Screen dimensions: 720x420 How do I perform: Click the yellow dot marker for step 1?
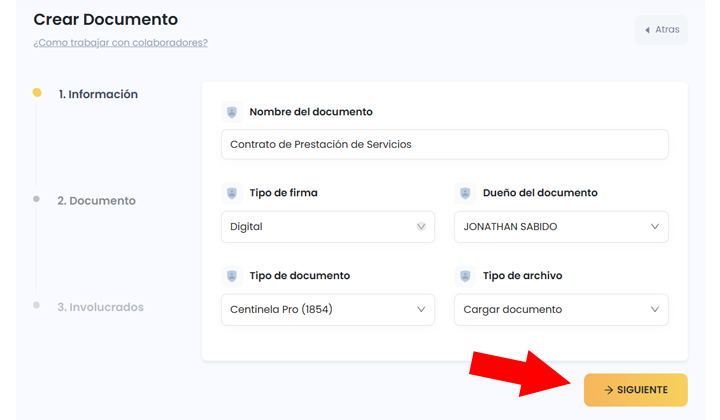[37, 93]
